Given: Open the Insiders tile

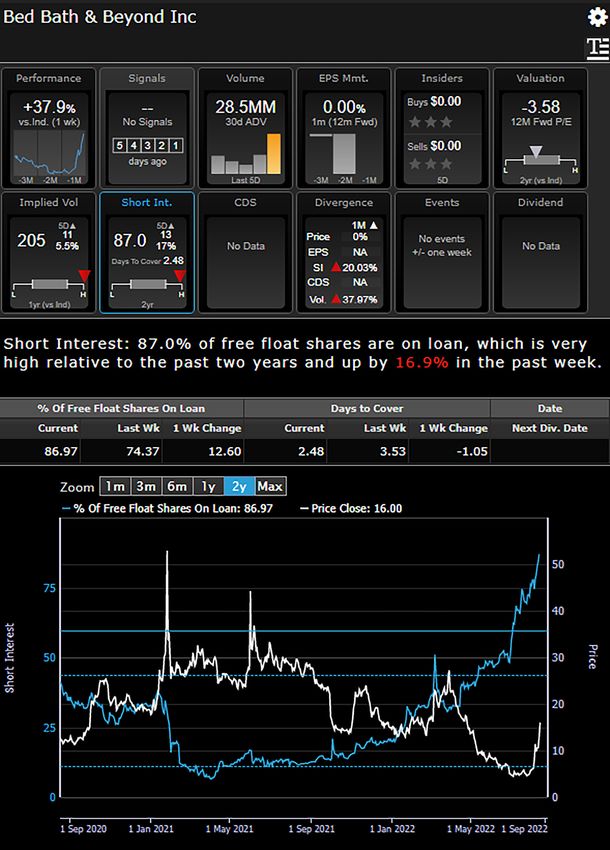Looking at the screenshot, I should [442, 128].
